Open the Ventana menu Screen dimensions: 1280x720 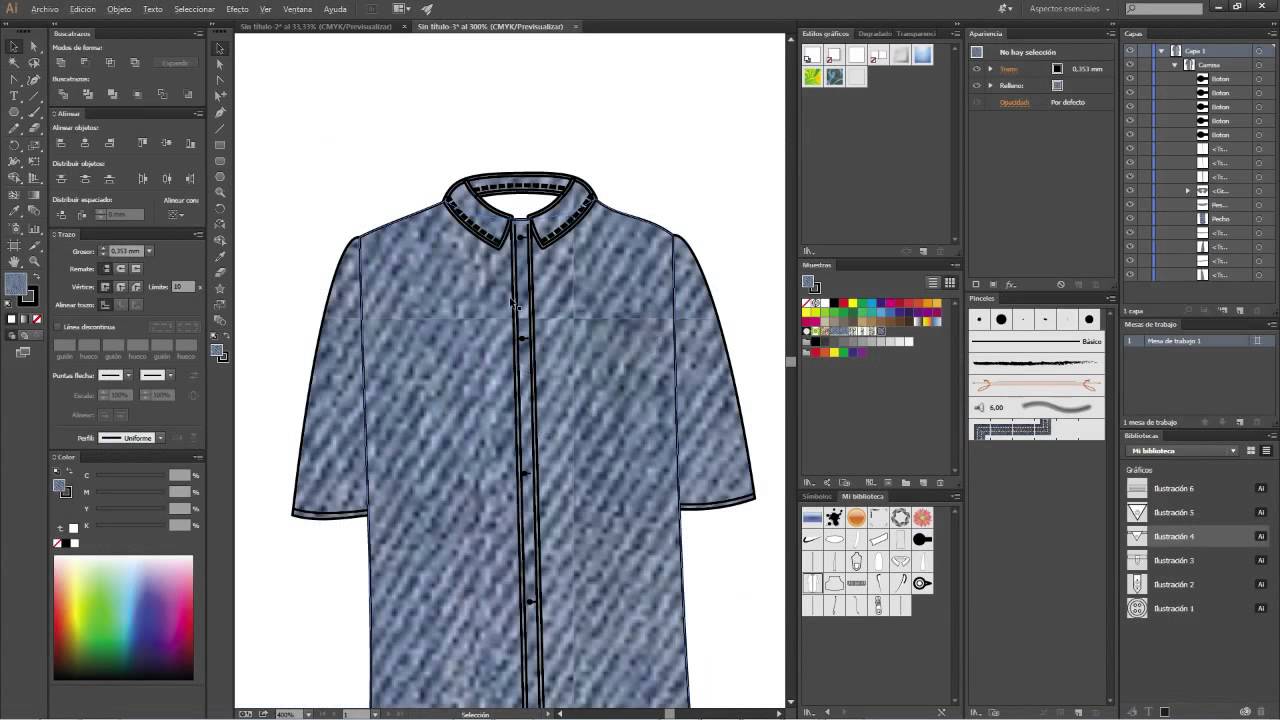(x=298, y=9)
